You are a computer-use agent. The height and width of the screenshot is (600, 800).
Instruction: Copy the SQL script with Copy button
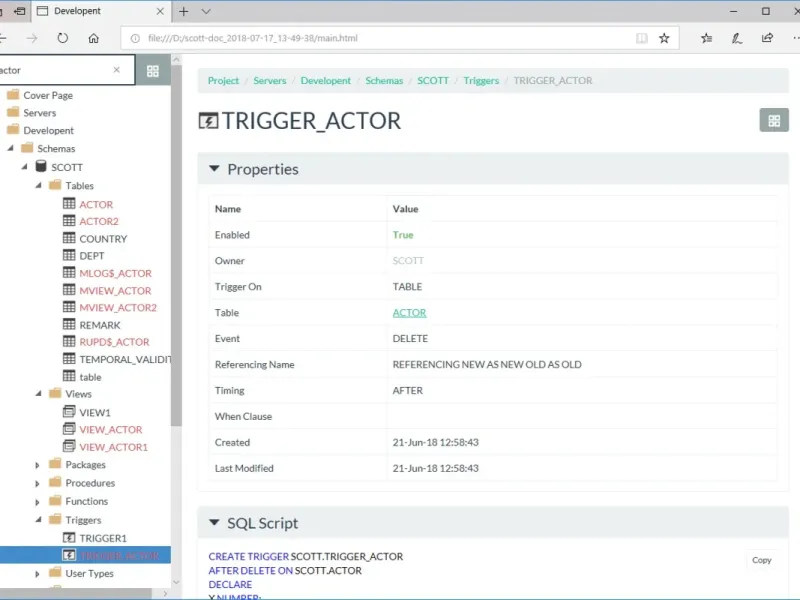point(762,560)
